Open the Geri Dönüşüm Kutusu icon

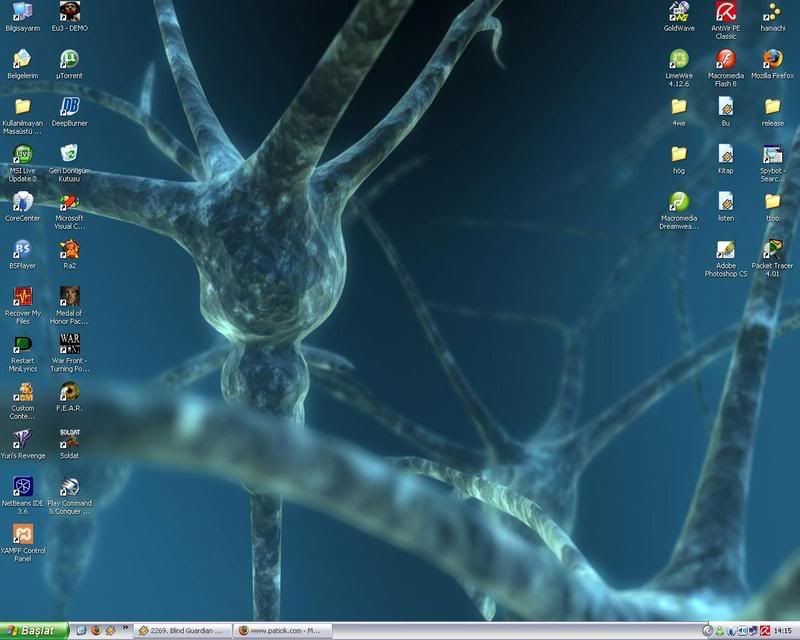[69, 163]
